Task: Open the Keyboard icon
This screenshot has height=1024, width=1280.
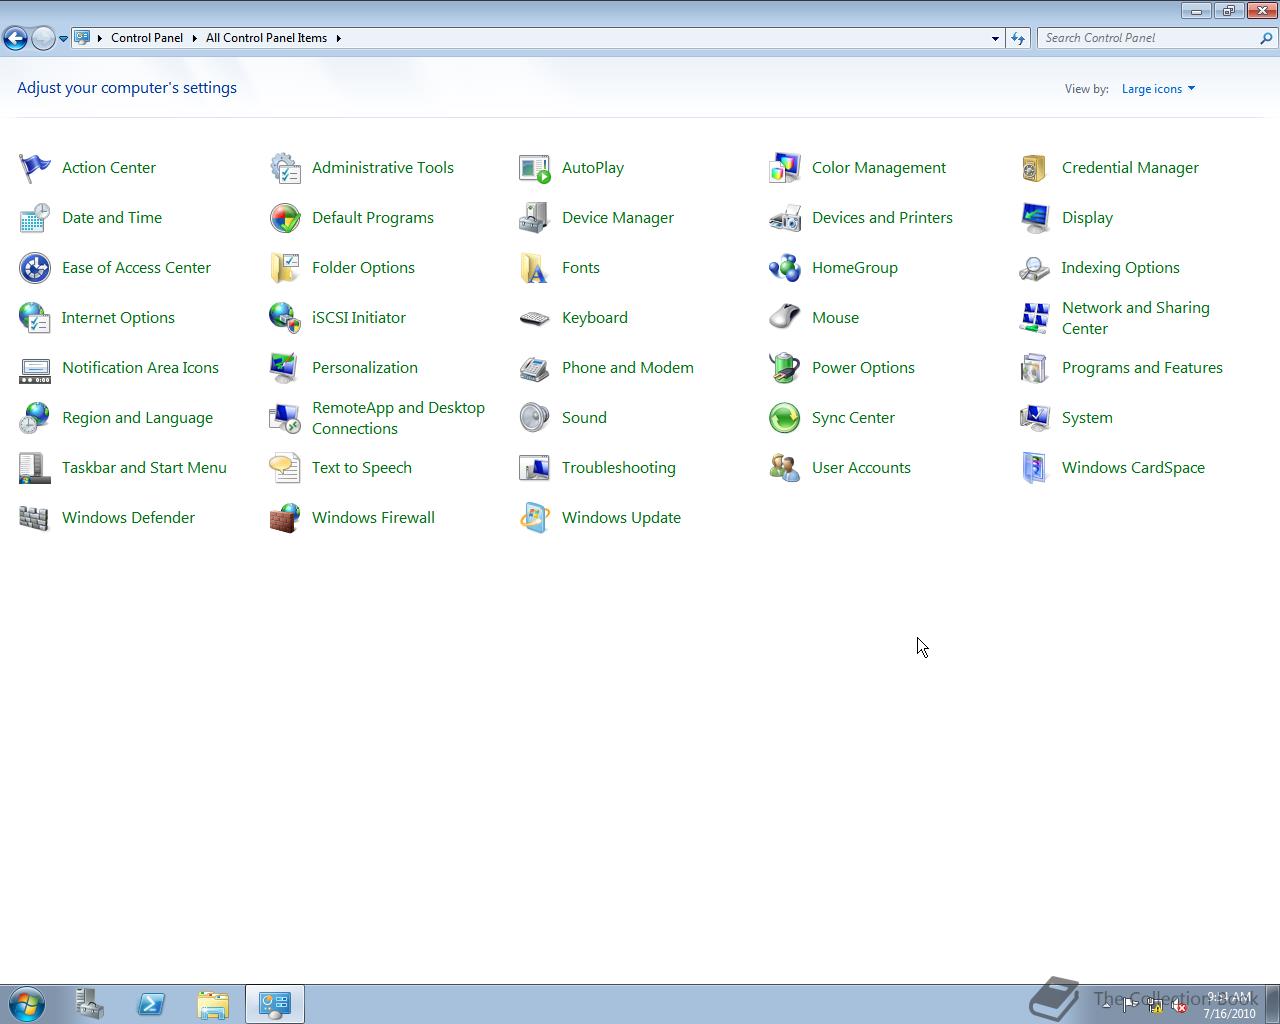Action: pyautogui.click(x=535, y=318)
